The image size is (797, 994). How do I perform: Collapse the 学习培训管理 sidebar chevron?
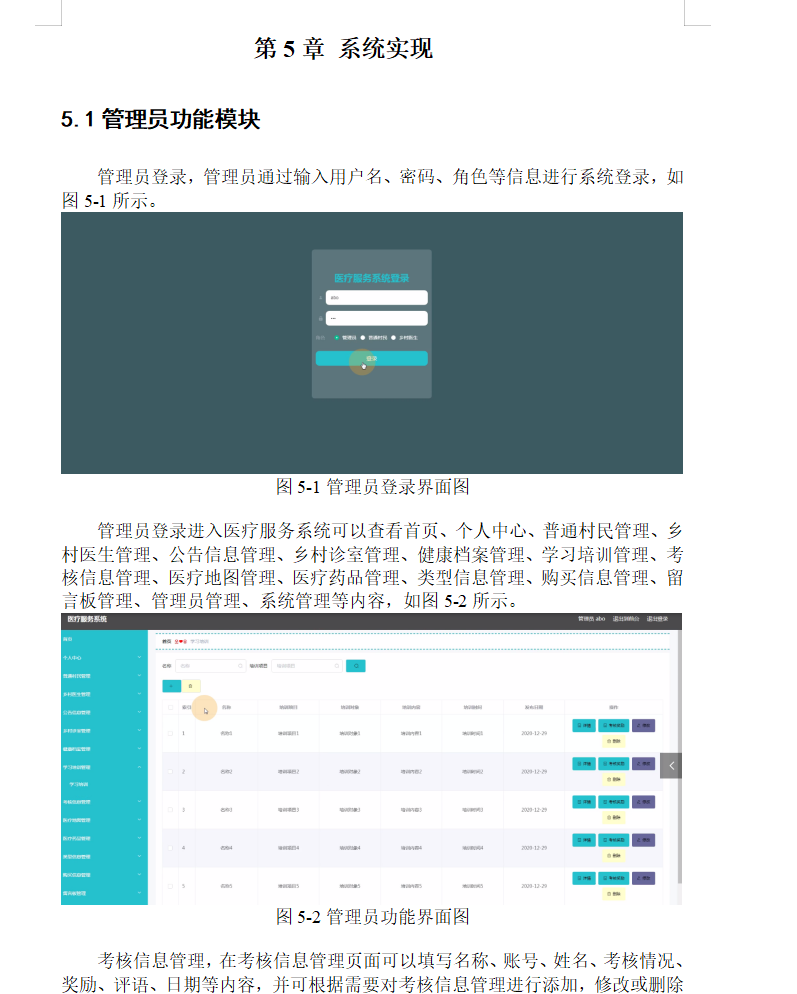coord(139,767)
